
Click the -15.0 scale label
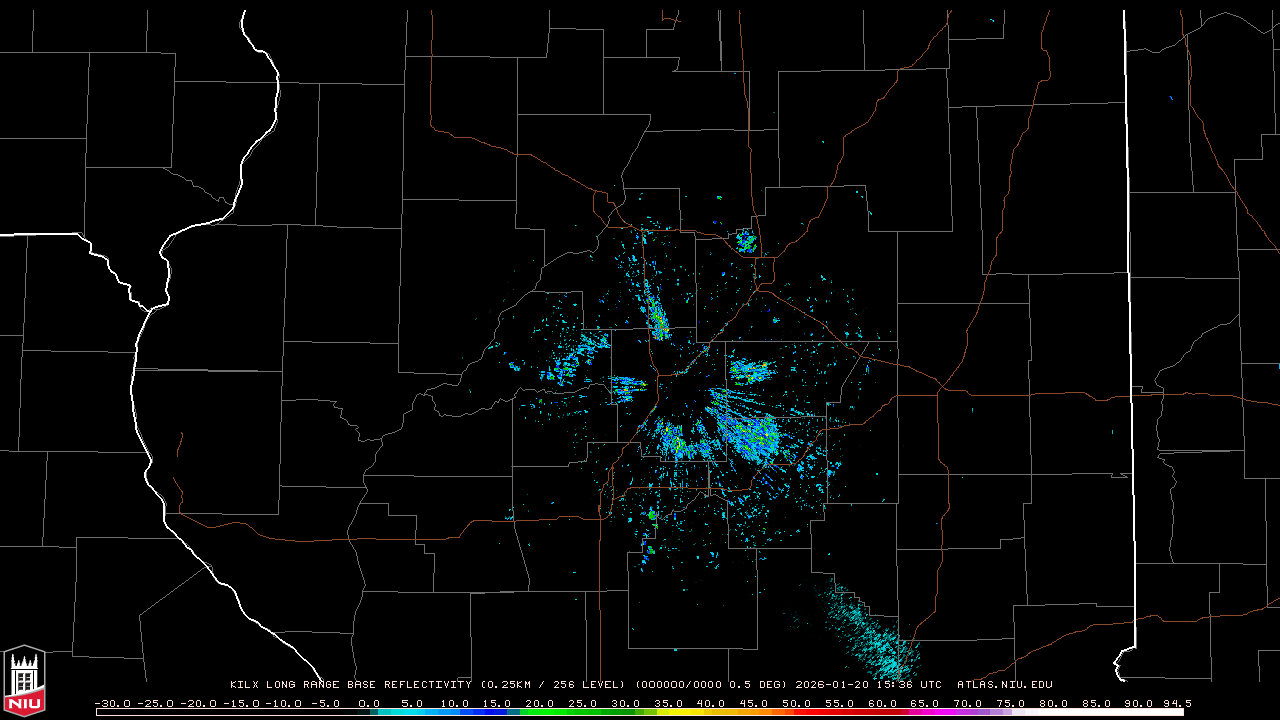coord(241,703)
